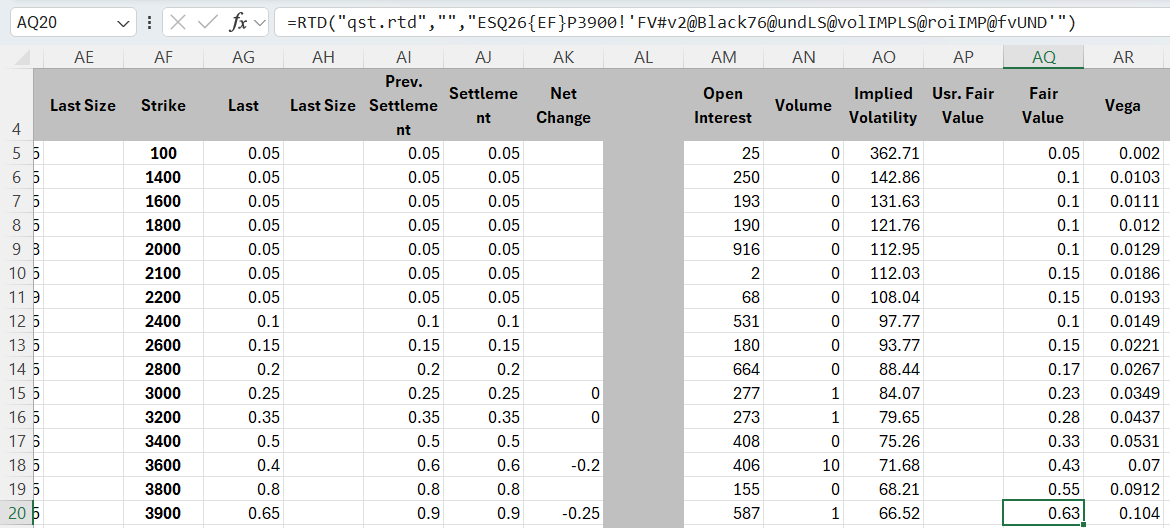Select Last price cell 0.8
This screenshot has height=528, width=1170.
pyautogui.click(x=243, y=489)
